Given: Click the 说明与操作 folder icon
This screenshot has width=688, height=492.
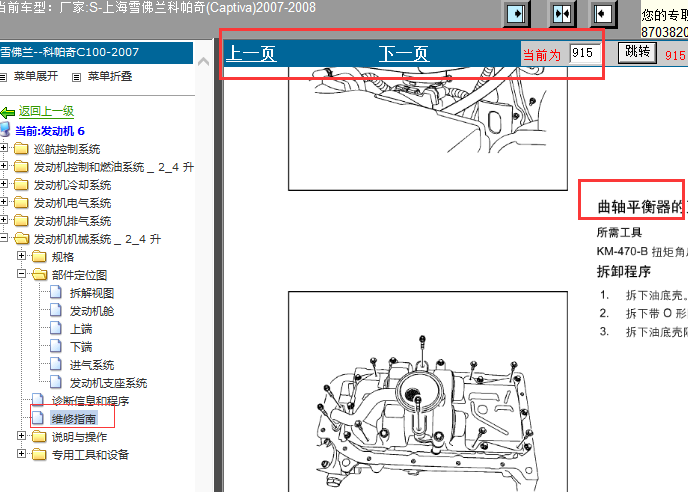Looking at the screenshot, I should pyautogui.click(x=39, y=436).
